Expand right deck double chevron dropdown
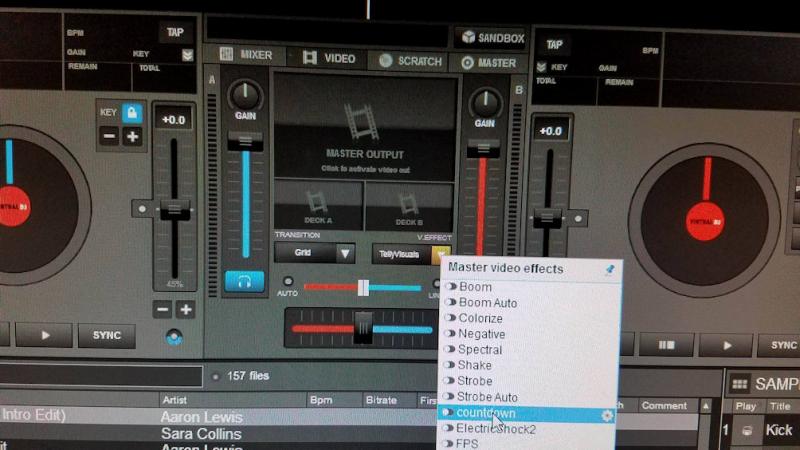The width and height of the screenshot is (800, 450). pyautogui.click(x=541, y=67)
